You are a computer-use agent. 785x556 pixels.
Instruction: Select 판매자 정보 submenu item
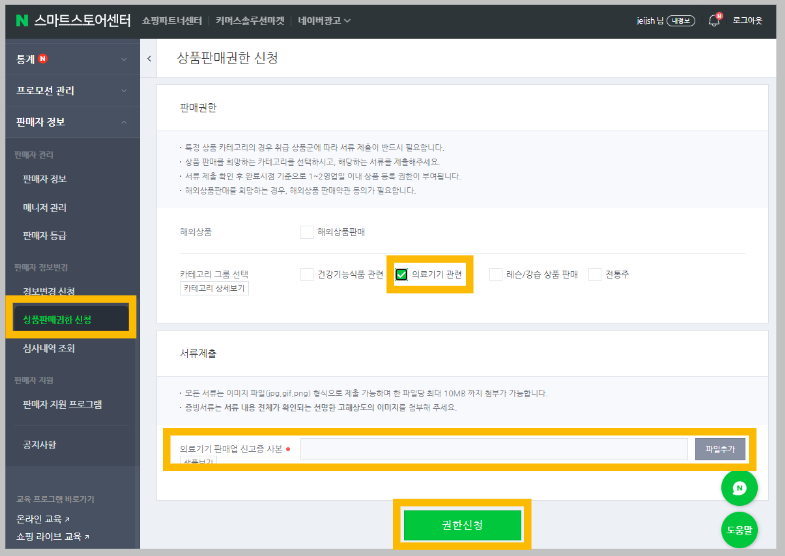(45, 179)
